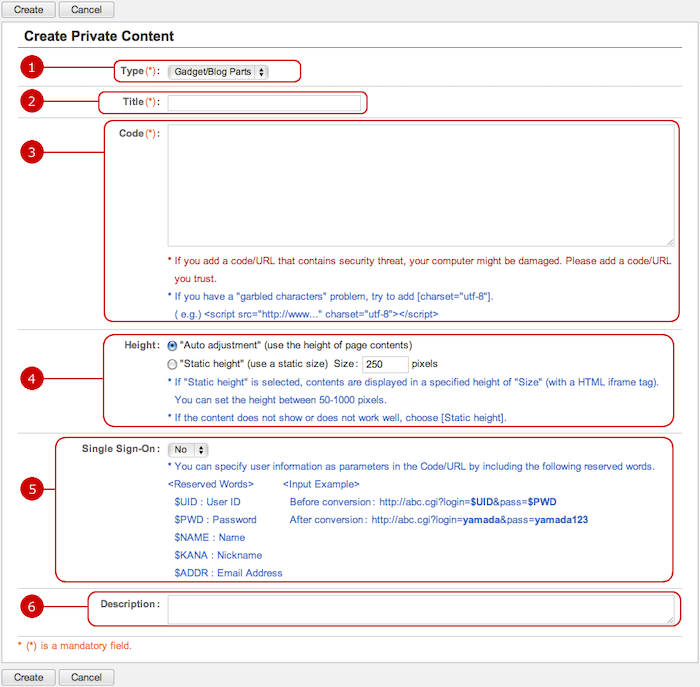Click the Code text area resize handle
700x687 pixels.
(670, 242)
